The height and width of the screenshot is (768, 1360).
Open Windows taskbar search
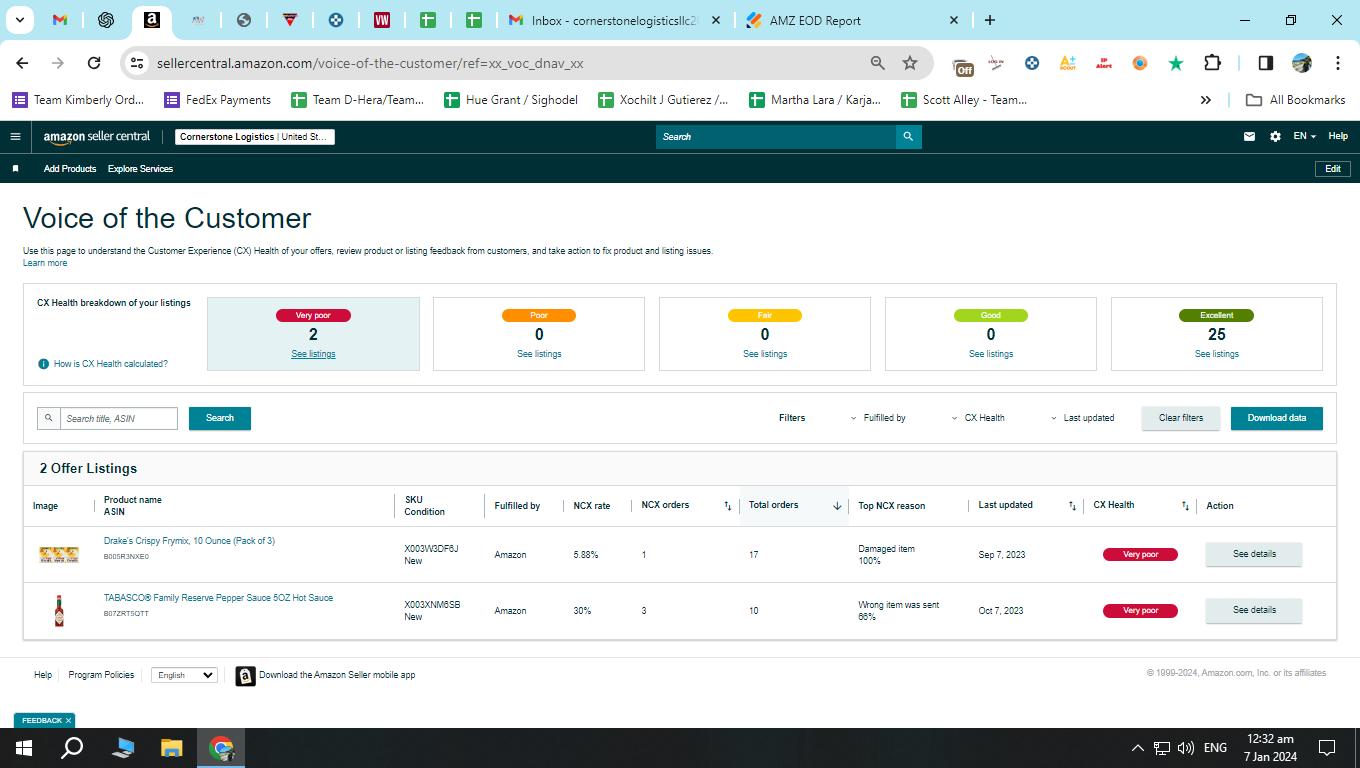[x=73, y=748]
